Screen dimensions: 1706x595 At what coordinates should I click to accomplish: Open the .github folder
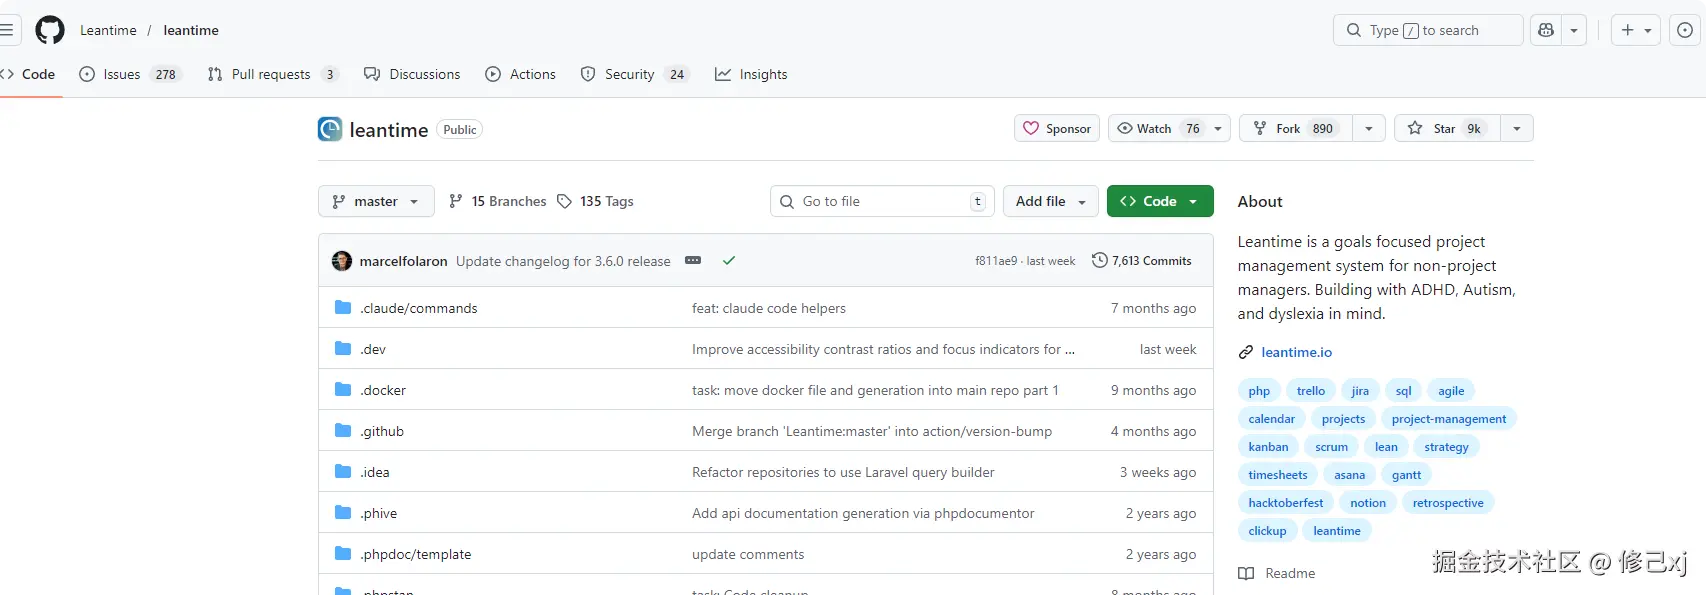pyautogui.click(x=382, y=431)
